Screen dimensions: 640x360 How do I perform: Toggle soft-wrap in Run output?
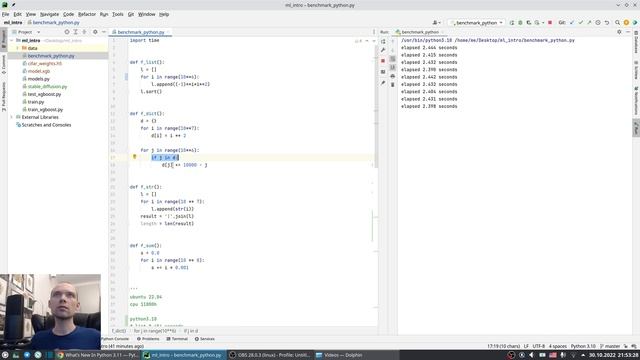[393, 59]
